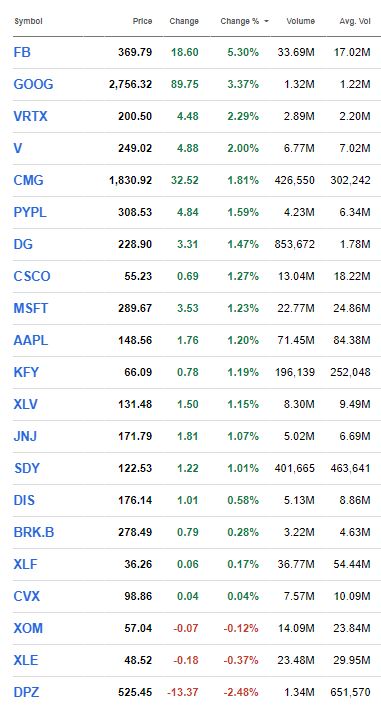Select the AAPL stock symbol
This screenshot has height=710, width=381.
tap(30, 341)
